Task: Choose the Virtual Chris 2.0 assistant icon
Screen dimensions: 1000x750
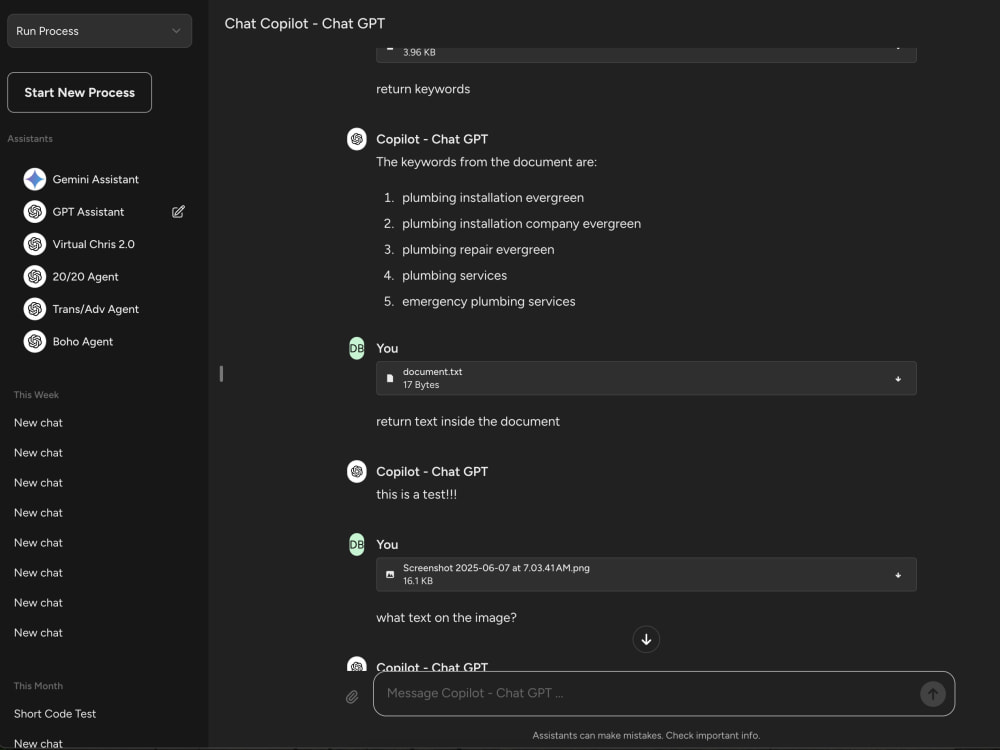Action: 34,244
